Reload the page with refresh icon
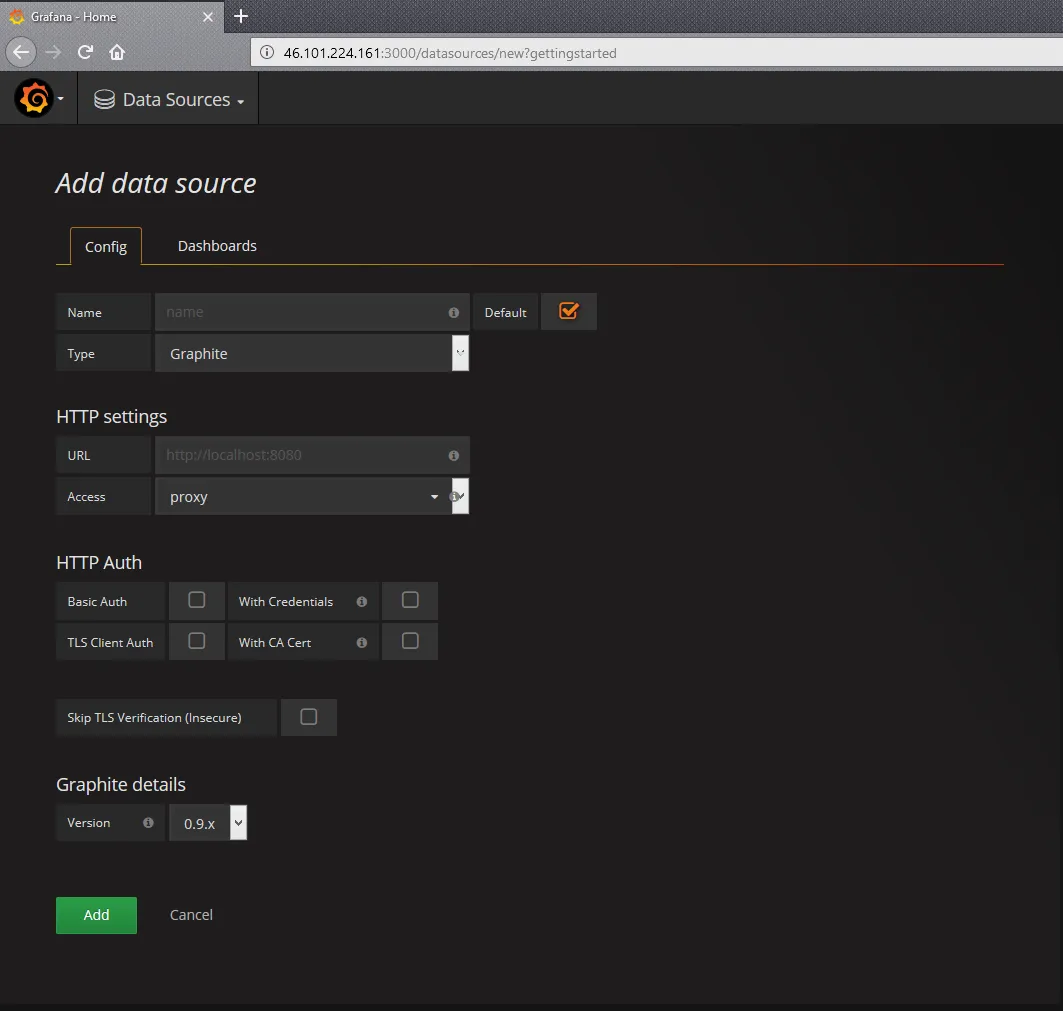1063x1011 pixels. pyautogui.click(x=85, y=52)
